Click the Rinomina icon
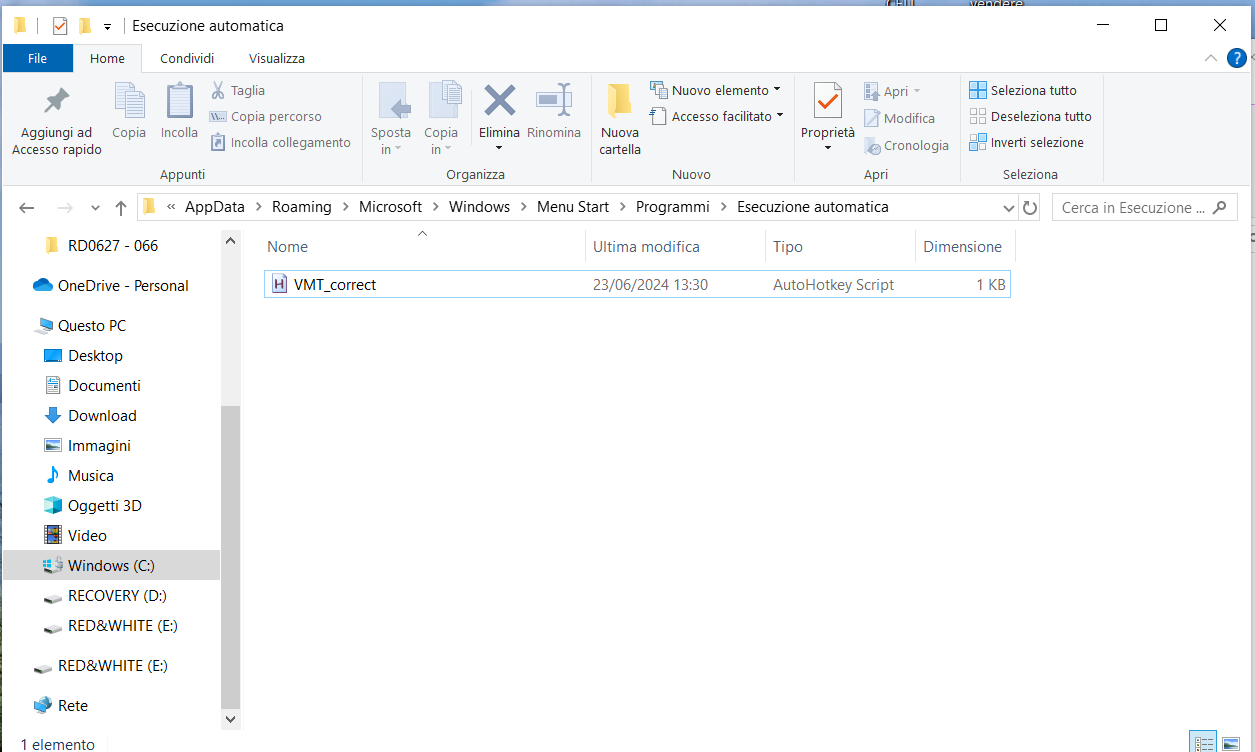This screenshot has width=1255, height=752. [x=554, y=113]
